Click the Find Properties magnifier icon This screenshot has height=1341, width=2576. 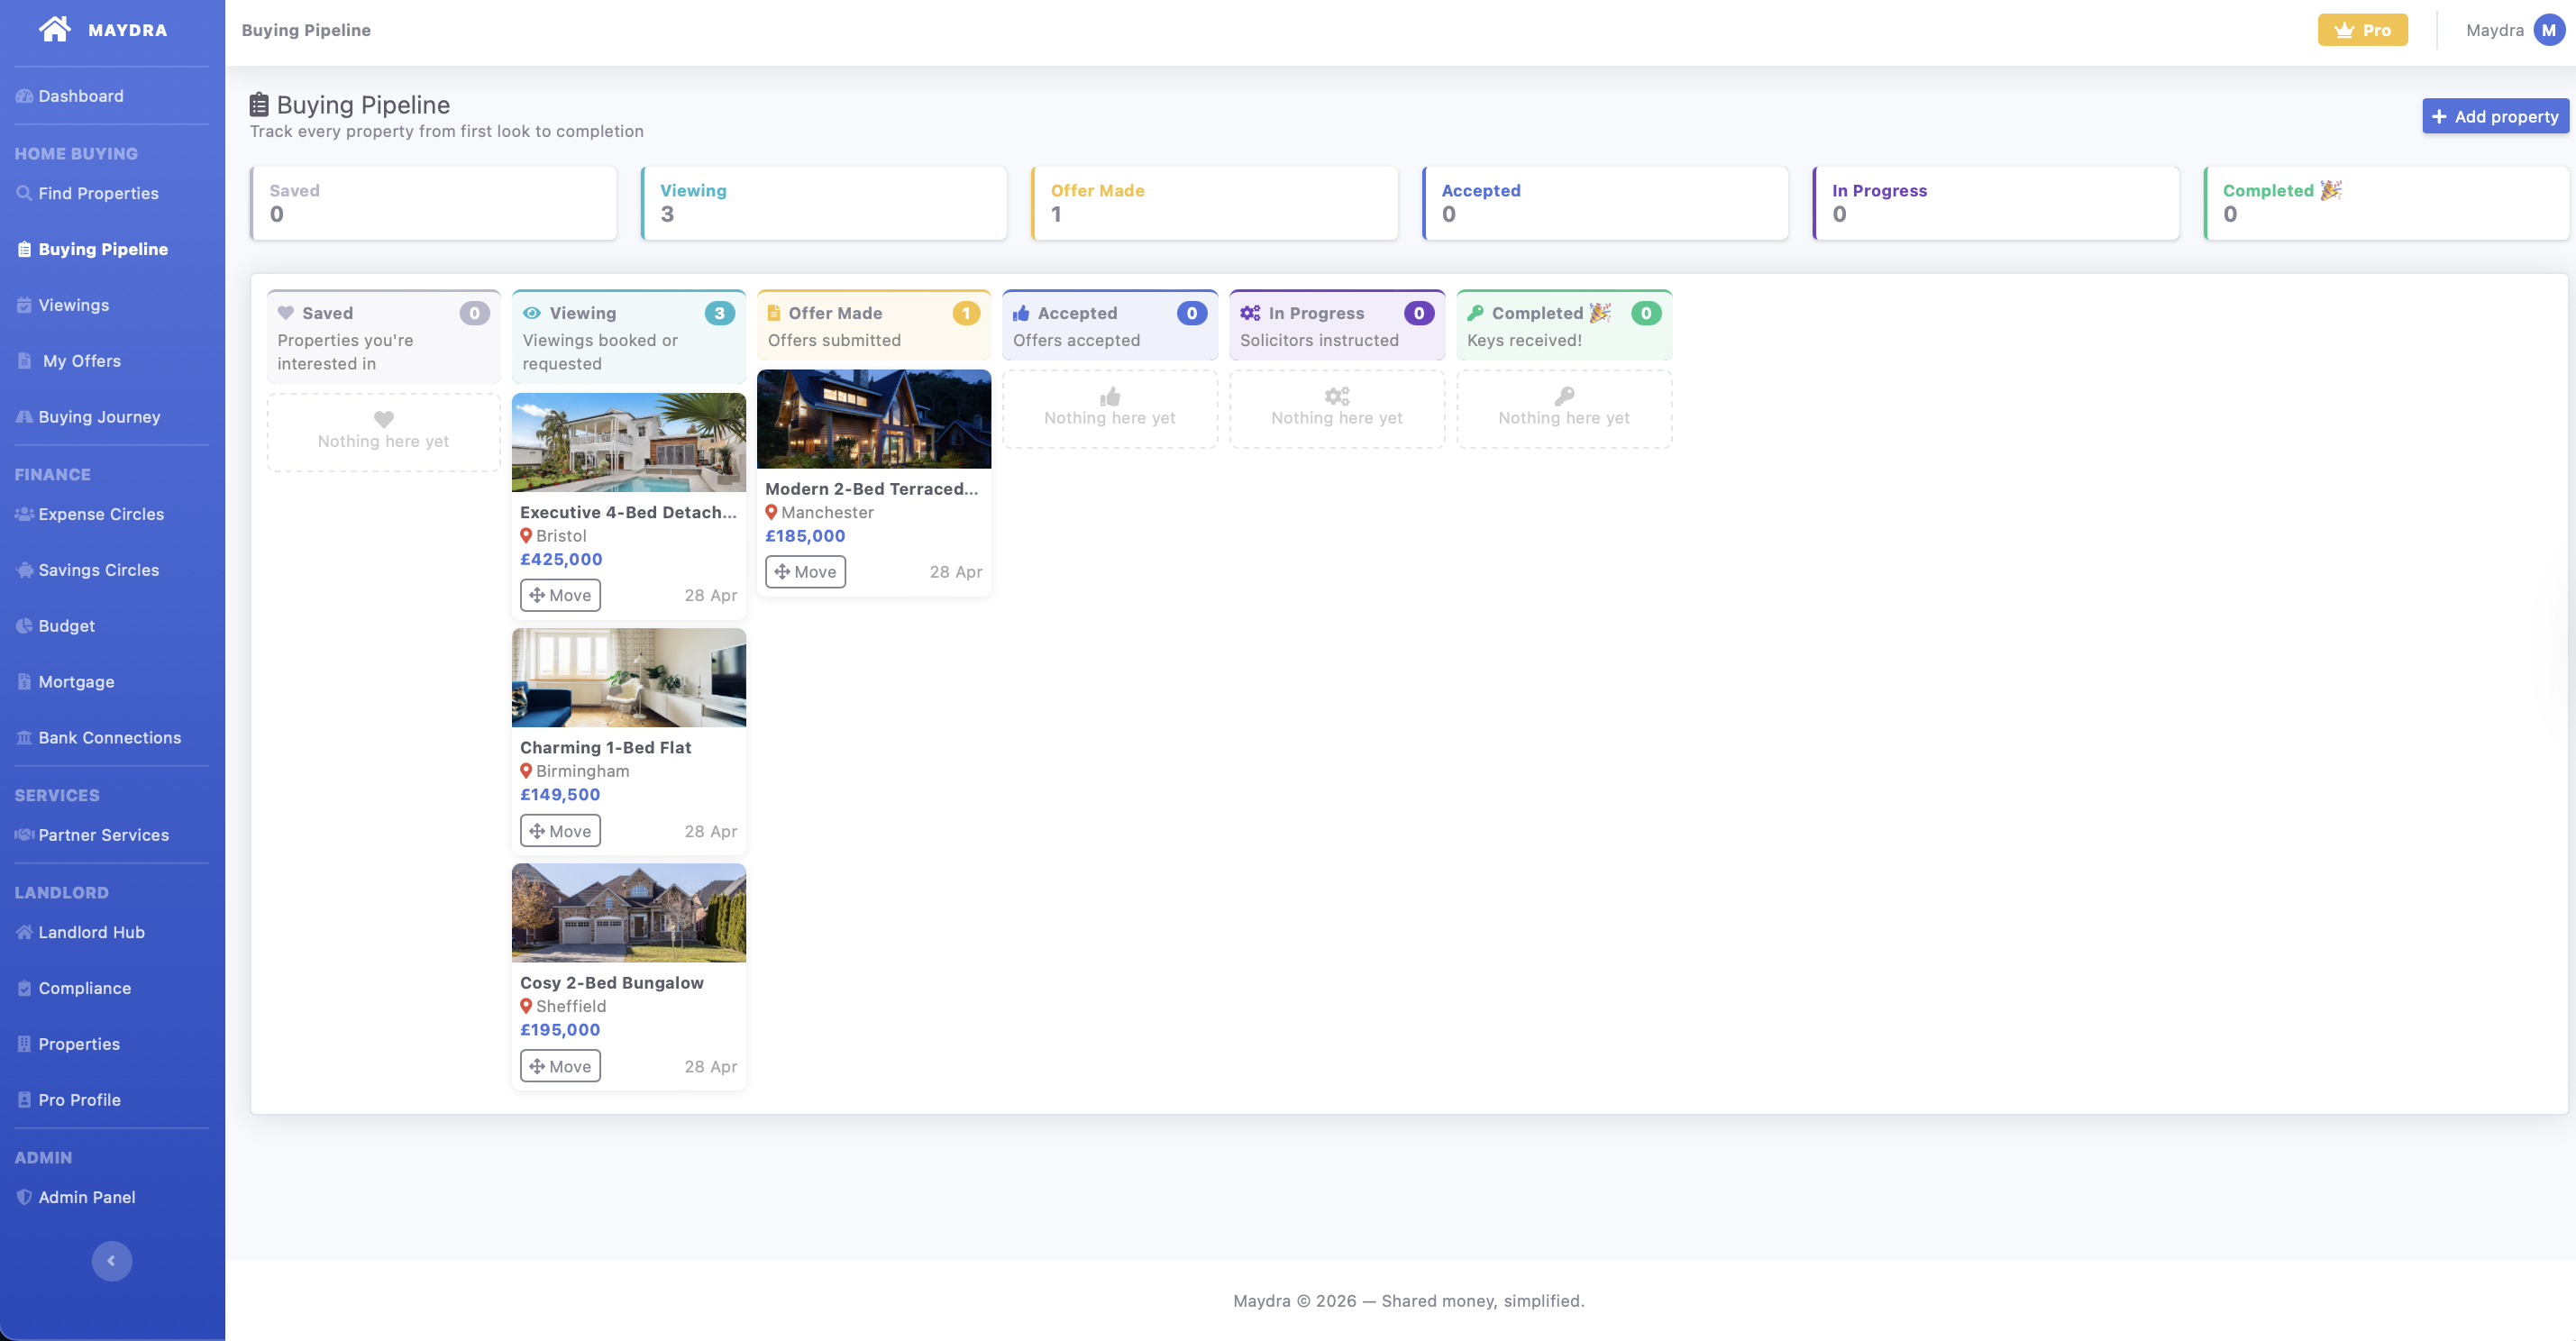point(24,193)
